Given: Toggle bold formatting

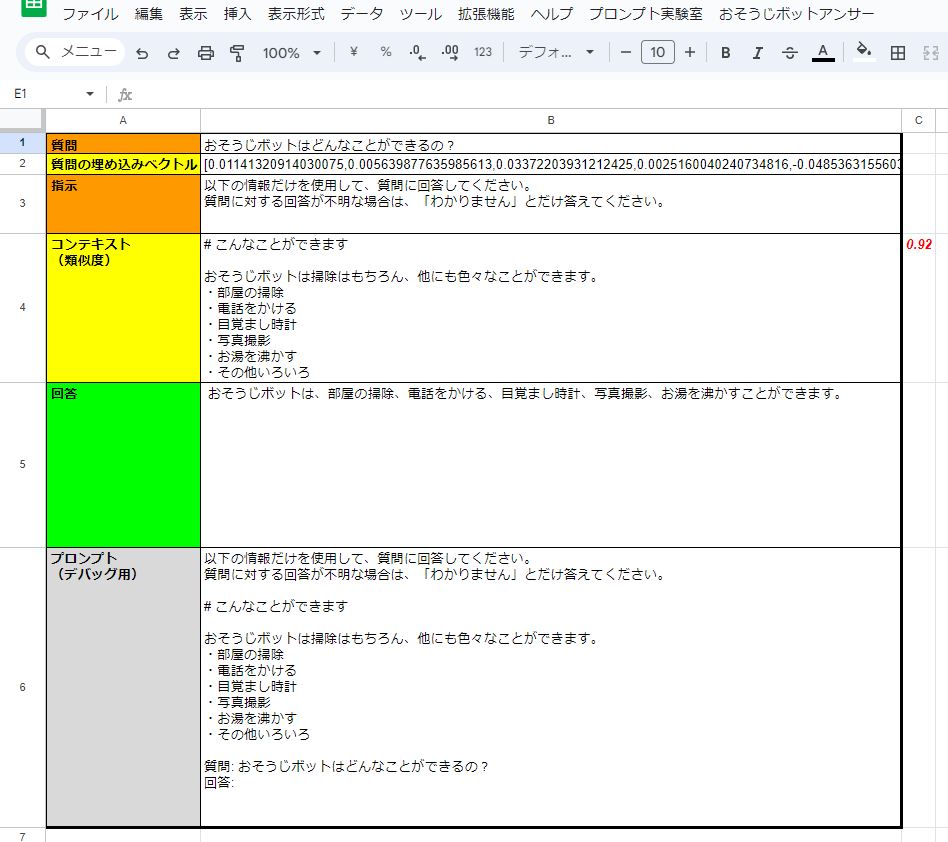Looking at the screenshot, I should coord(726,53).
